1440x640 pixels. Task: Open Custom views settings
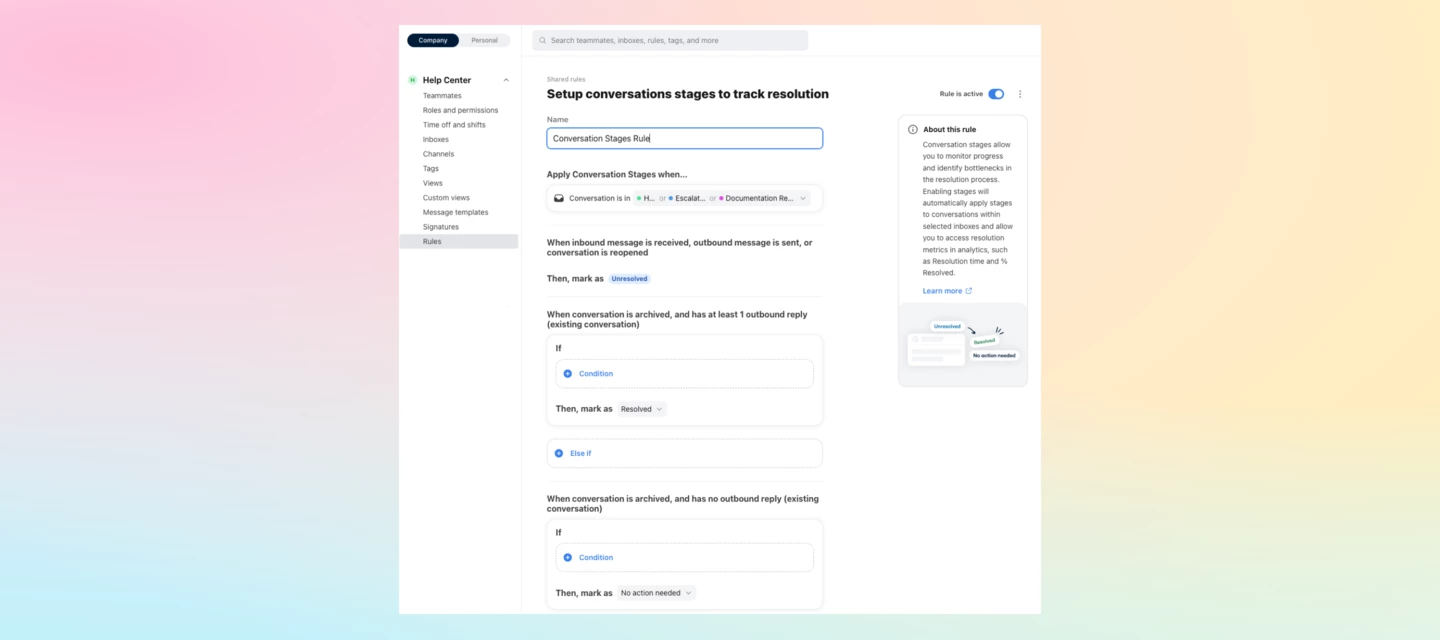click(x=446, y=198)
